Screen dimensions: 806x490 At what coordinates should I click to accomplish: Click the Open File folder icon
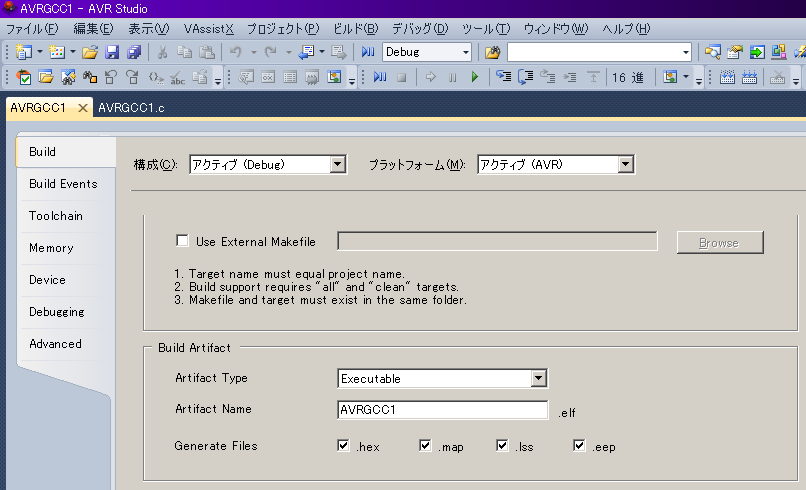[x=90, y=52]
